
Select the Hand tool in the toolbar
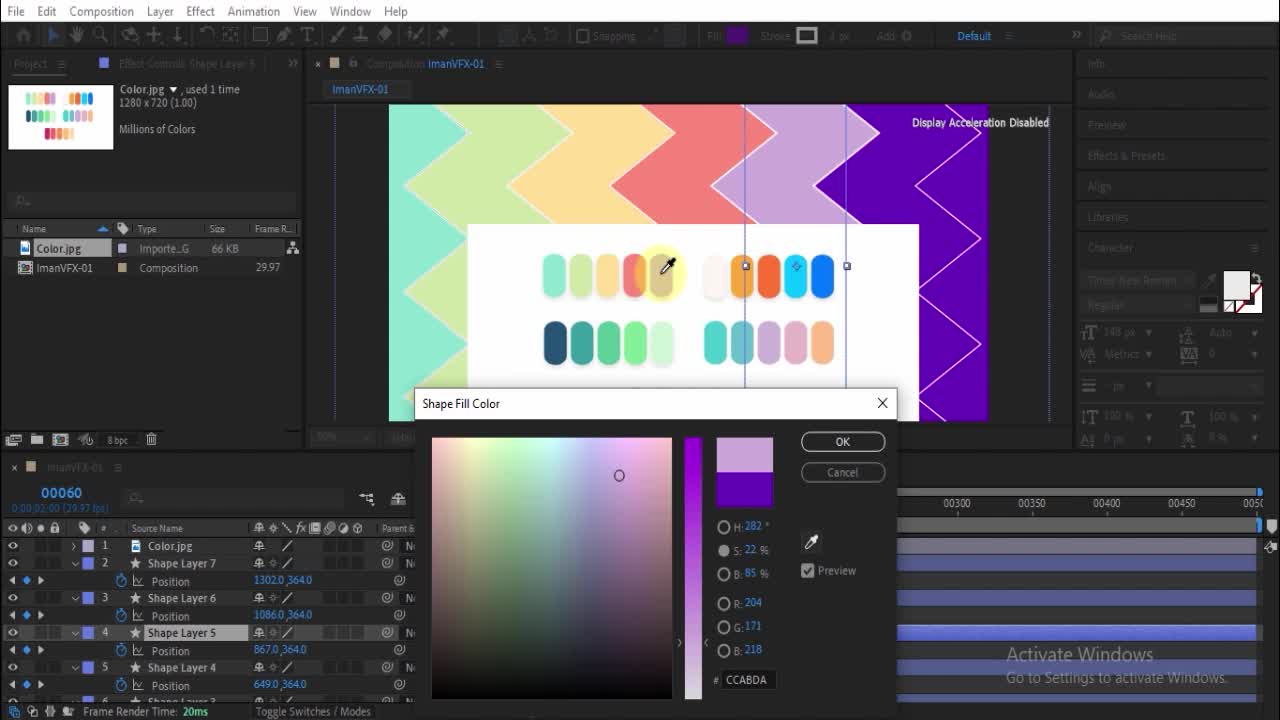pyautogui.click(x=76, y=35)
